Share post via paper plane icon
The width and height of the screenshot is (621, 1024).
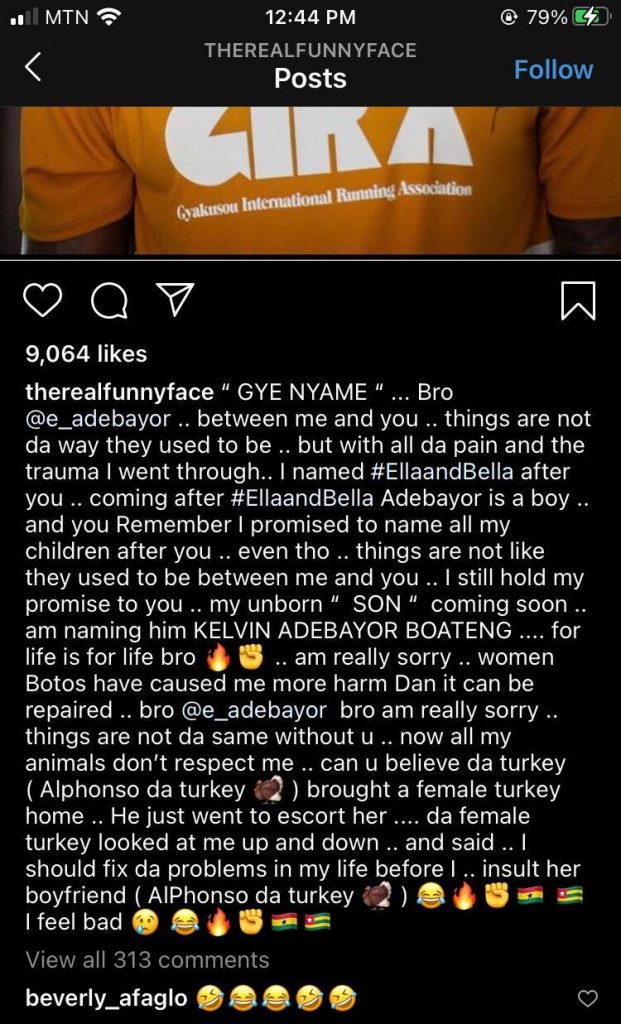[175, 300]
